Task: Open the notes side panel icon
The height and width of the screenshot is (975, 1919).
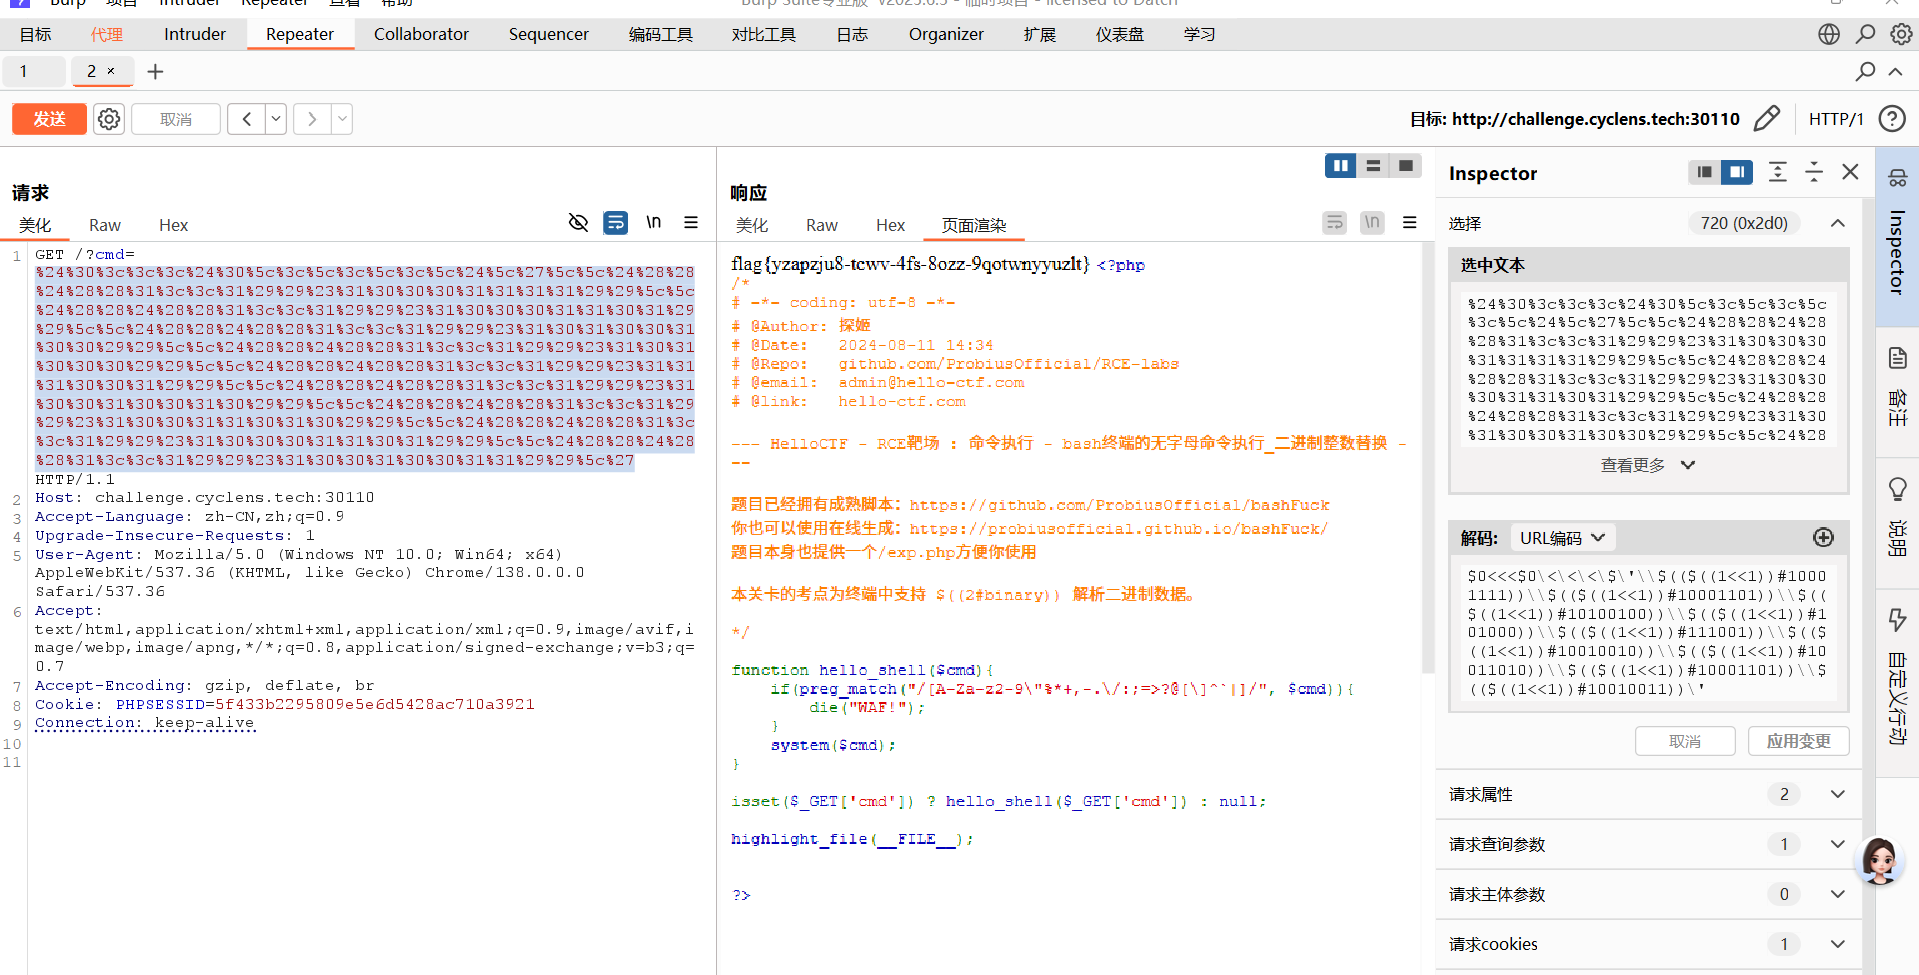Action: [1897, 358]
